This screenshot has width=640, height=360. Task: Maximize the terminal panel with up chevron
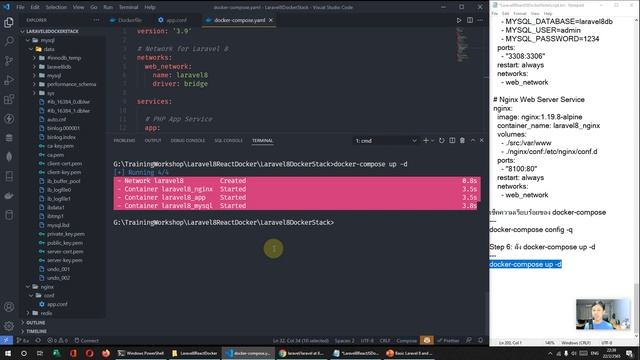click(x=473, y=140)
